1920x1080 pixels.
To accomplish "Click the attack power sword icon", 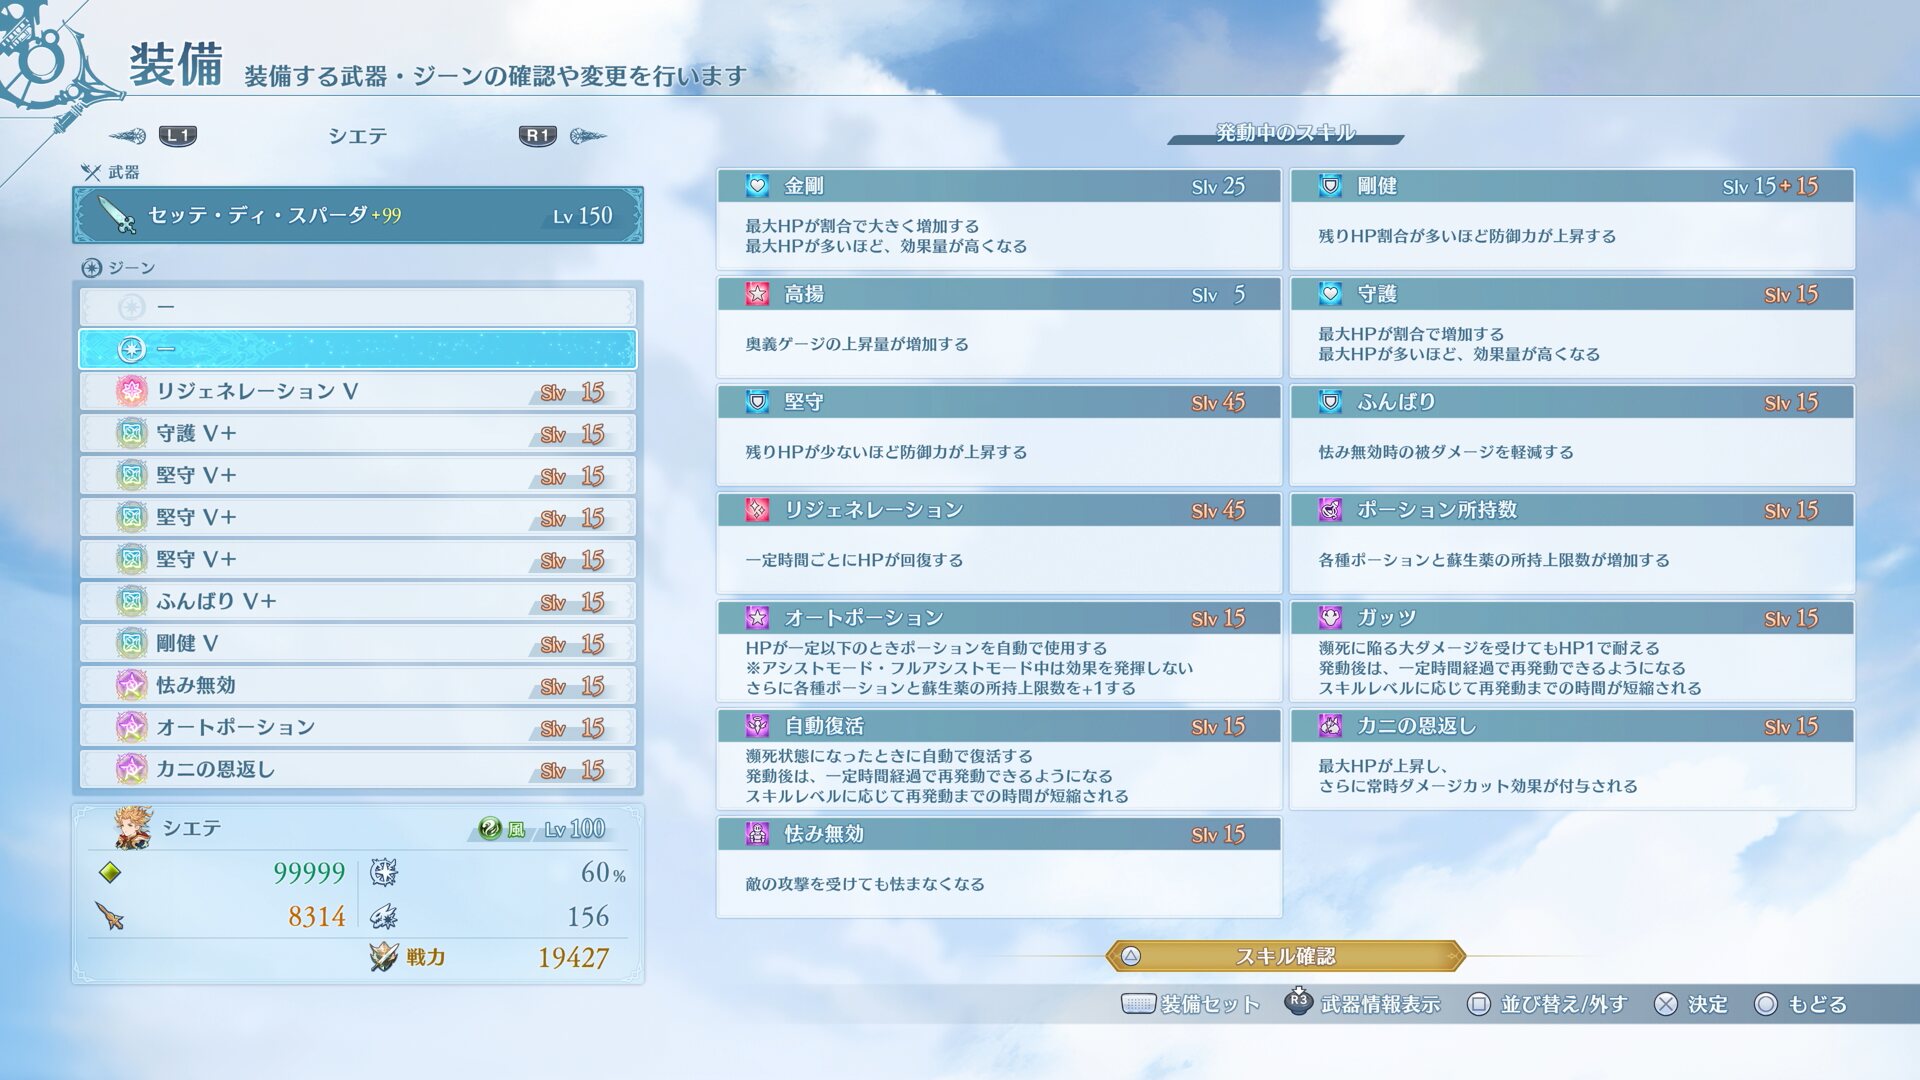I will point(110,915).
